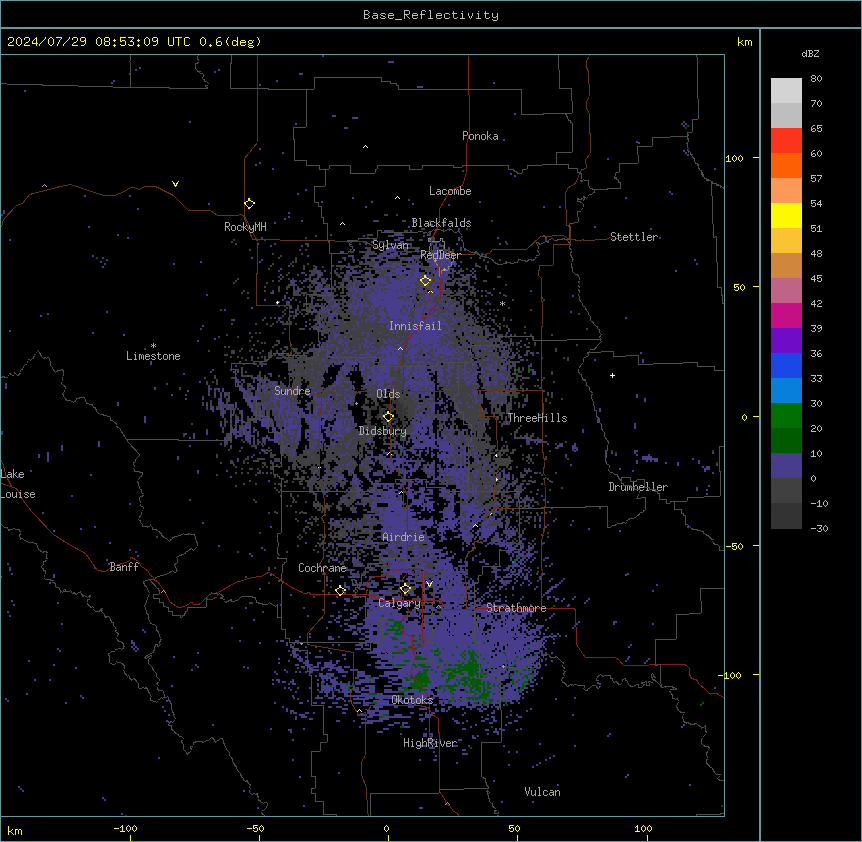Click the 100 tick on right vertical axis
This screenshot has width=862, height=842.
pyautogui.click(x=734, y=158)
